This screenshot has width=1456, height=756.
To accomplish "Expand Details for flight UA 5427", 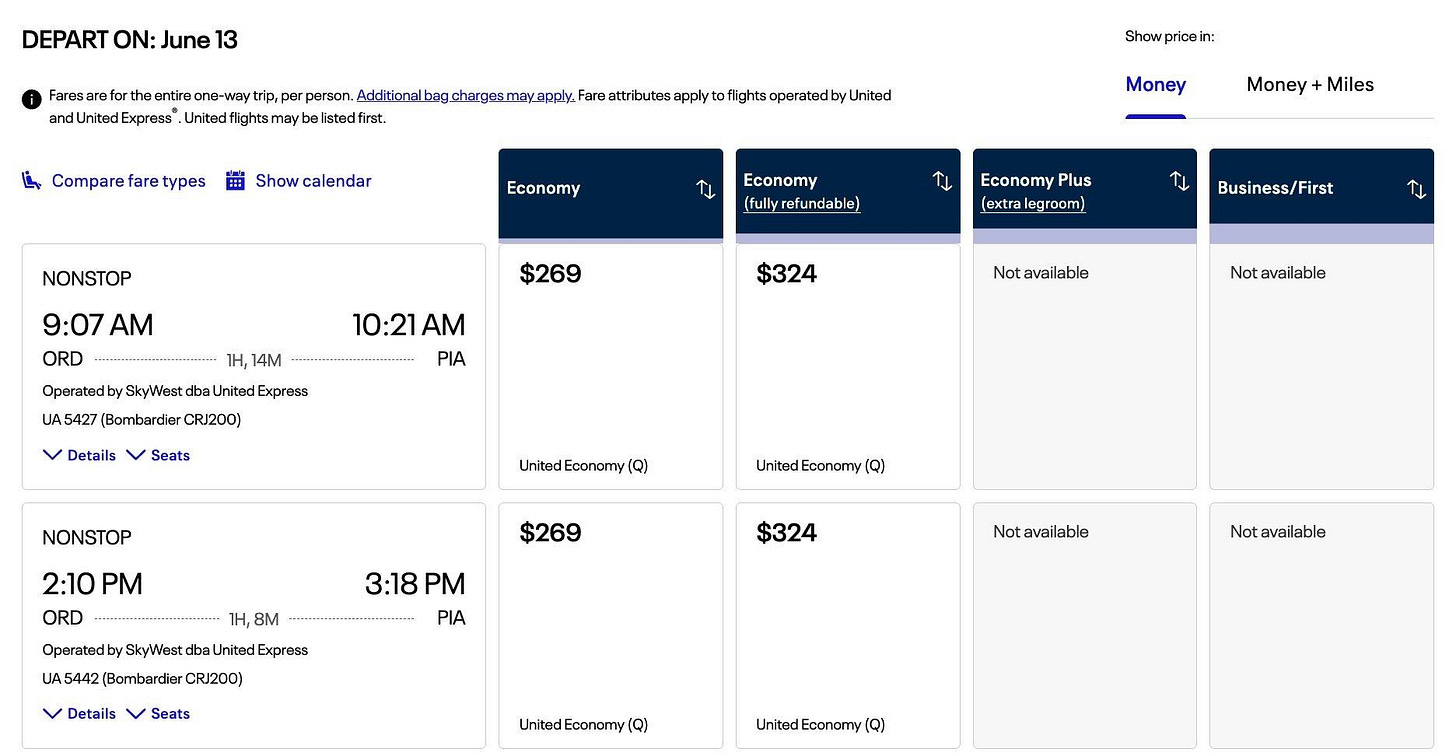I will pyautogui.click(x=80, y=455).
